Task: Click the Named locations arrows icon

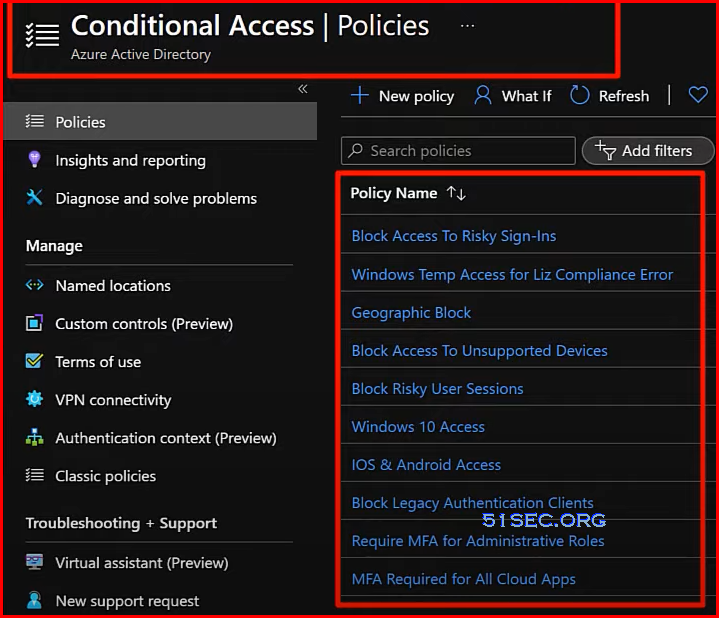Action: 34,285
